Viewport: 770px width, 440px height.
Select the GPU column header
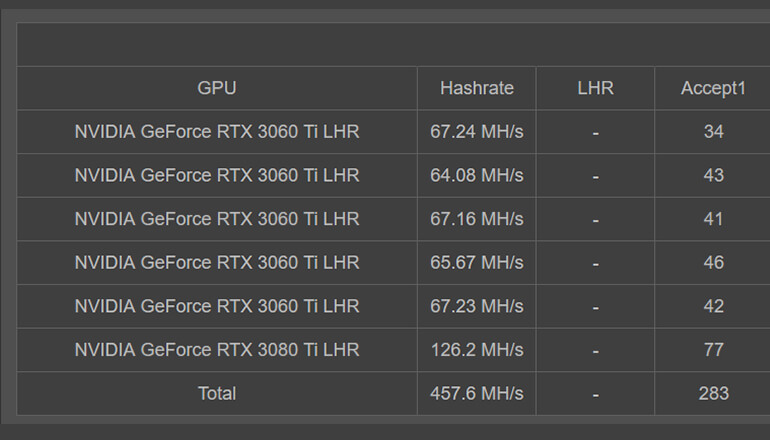click(x=217, y=88)
